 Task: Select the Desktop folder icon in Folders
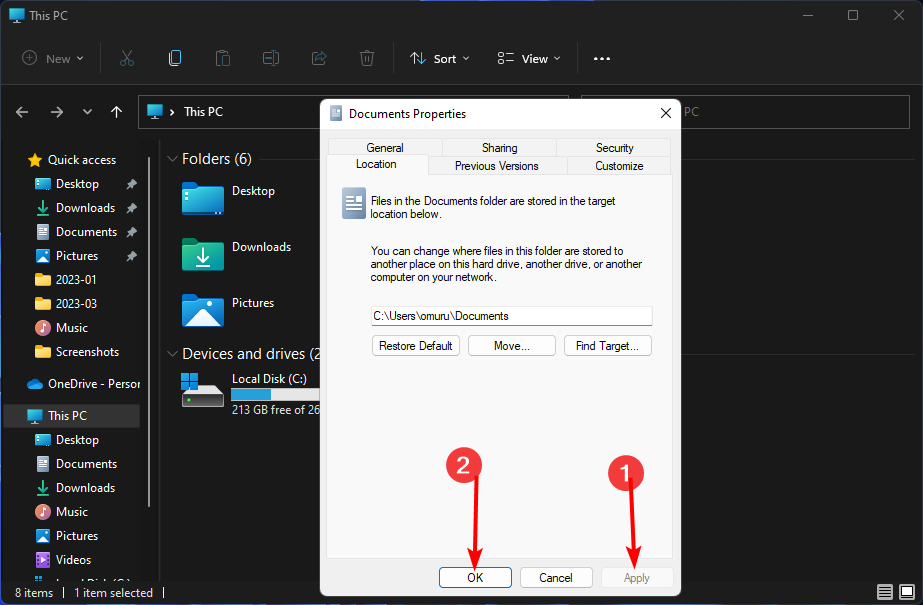coord(202,198)
